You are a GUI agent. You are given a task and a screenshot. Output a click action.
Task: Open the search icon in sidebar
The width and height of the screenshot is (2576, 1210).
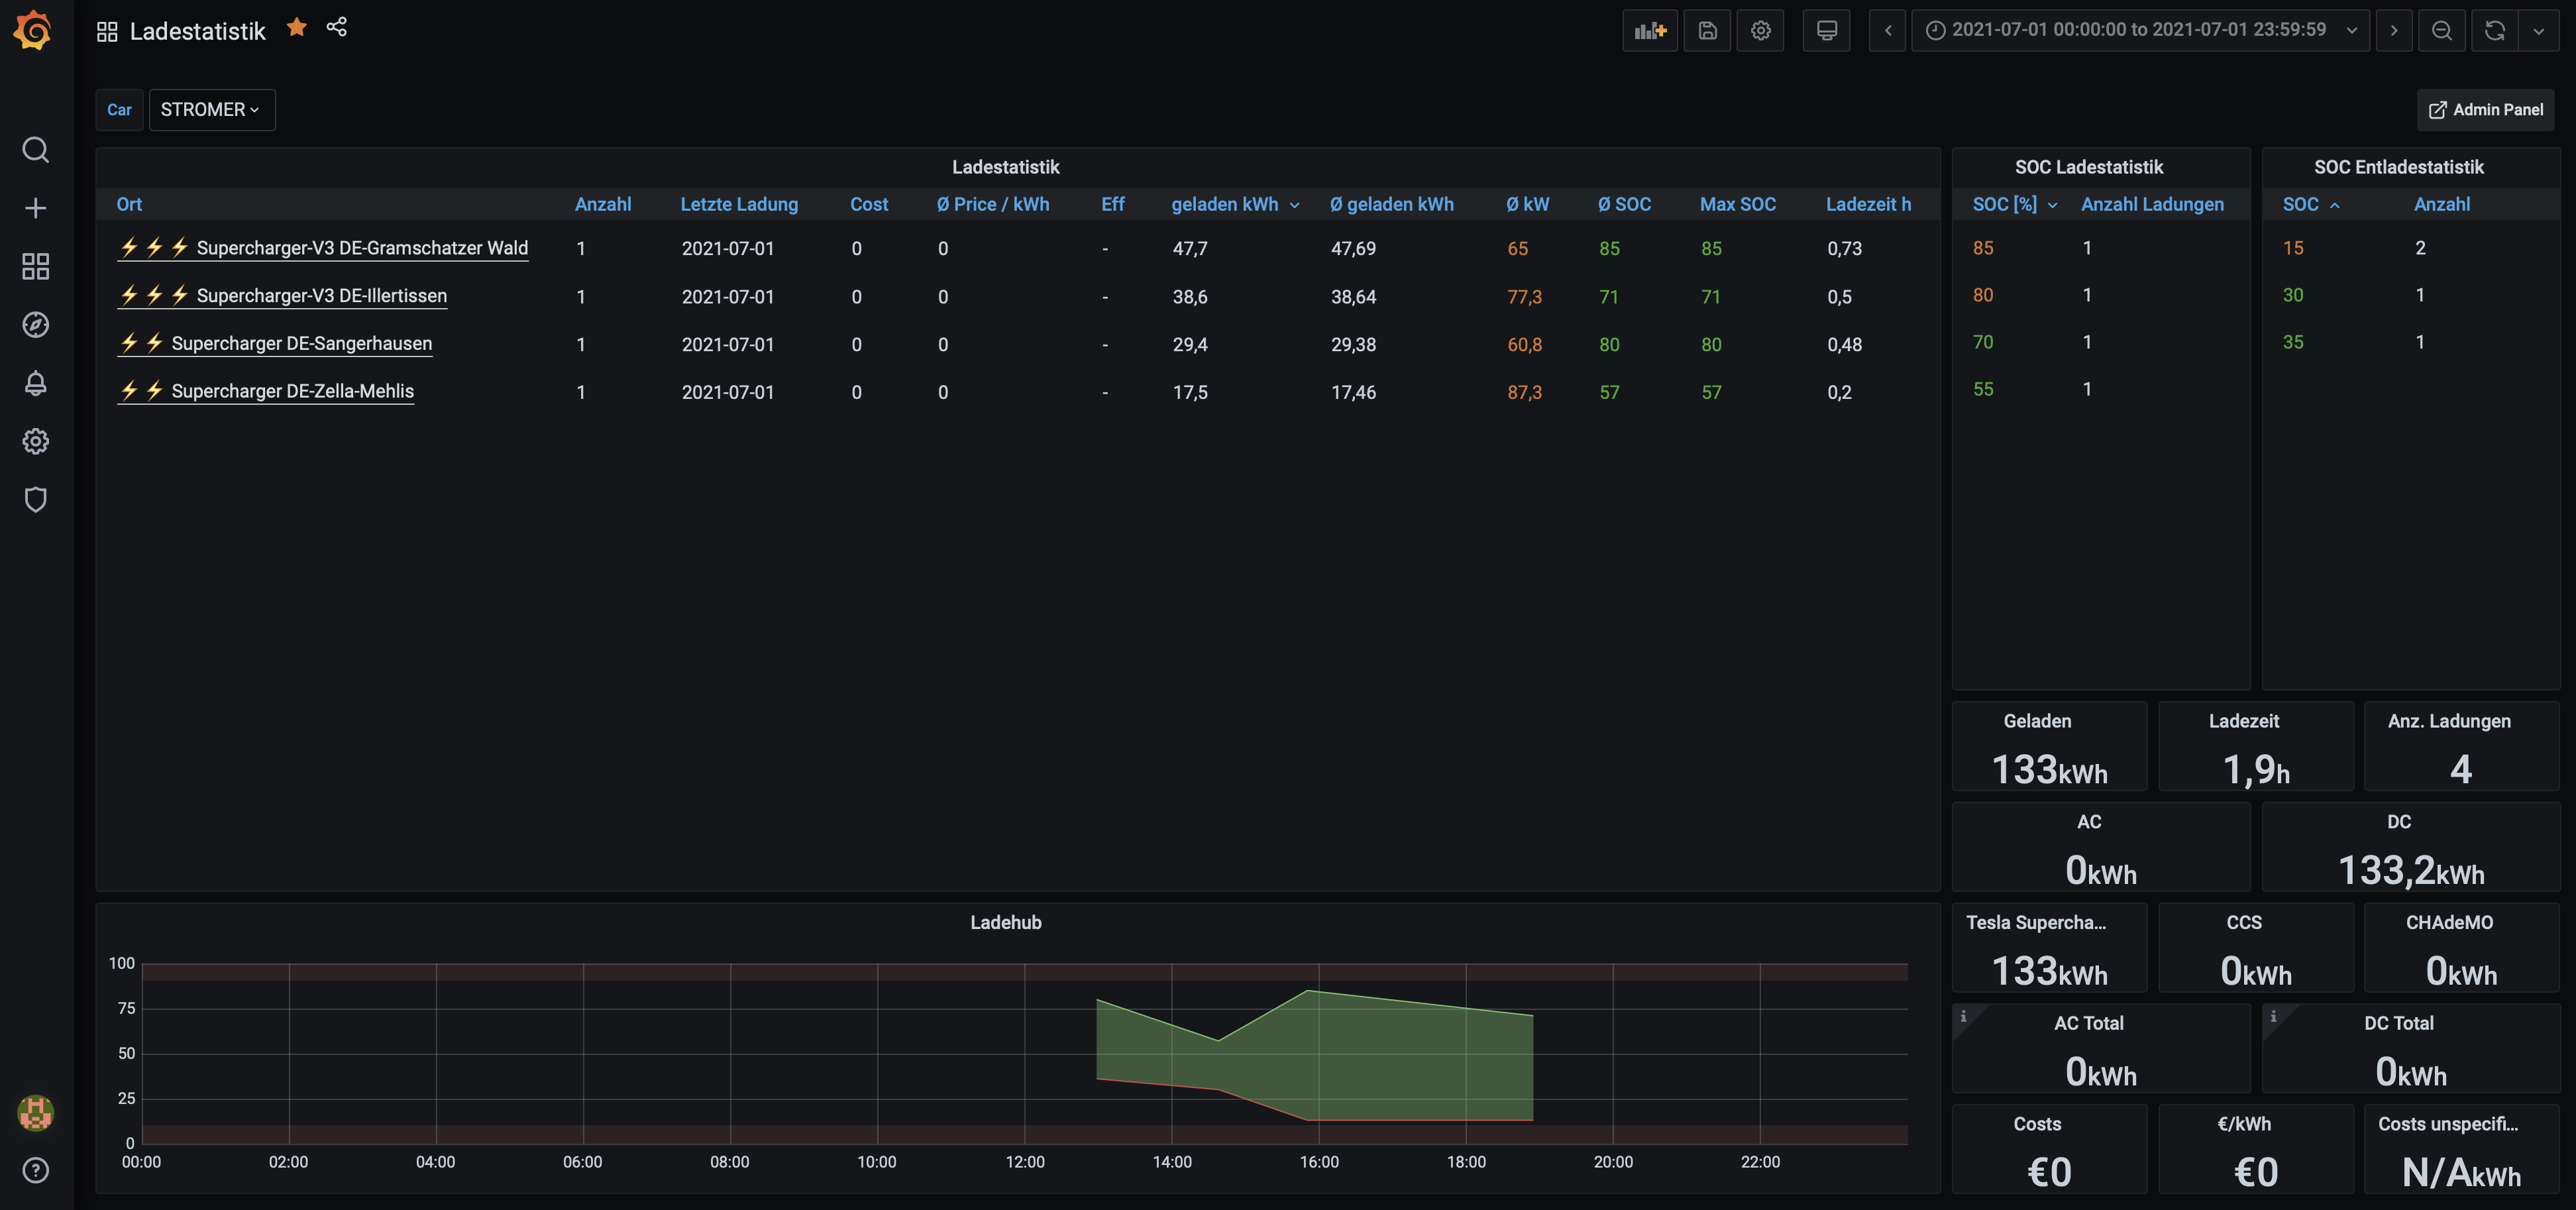click(x=35, y=150)
